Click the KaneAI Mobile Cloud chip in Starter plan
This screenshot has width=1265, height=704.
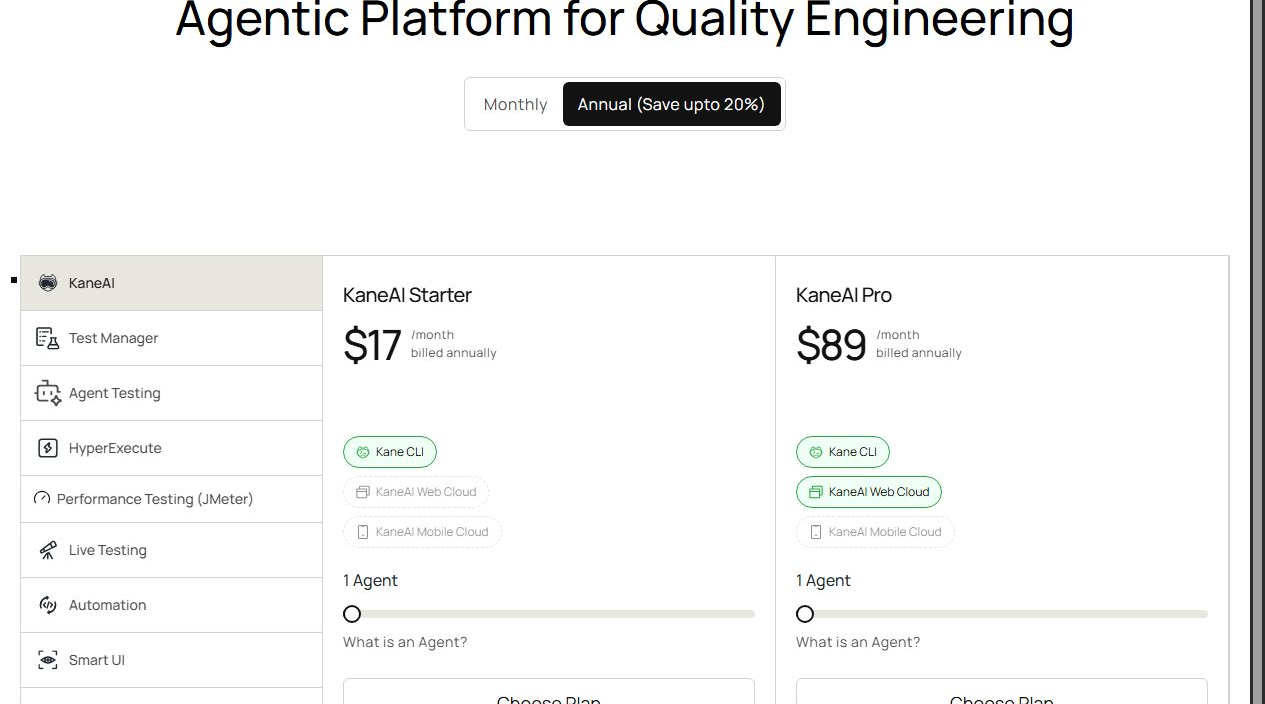[x=422, y=532]
